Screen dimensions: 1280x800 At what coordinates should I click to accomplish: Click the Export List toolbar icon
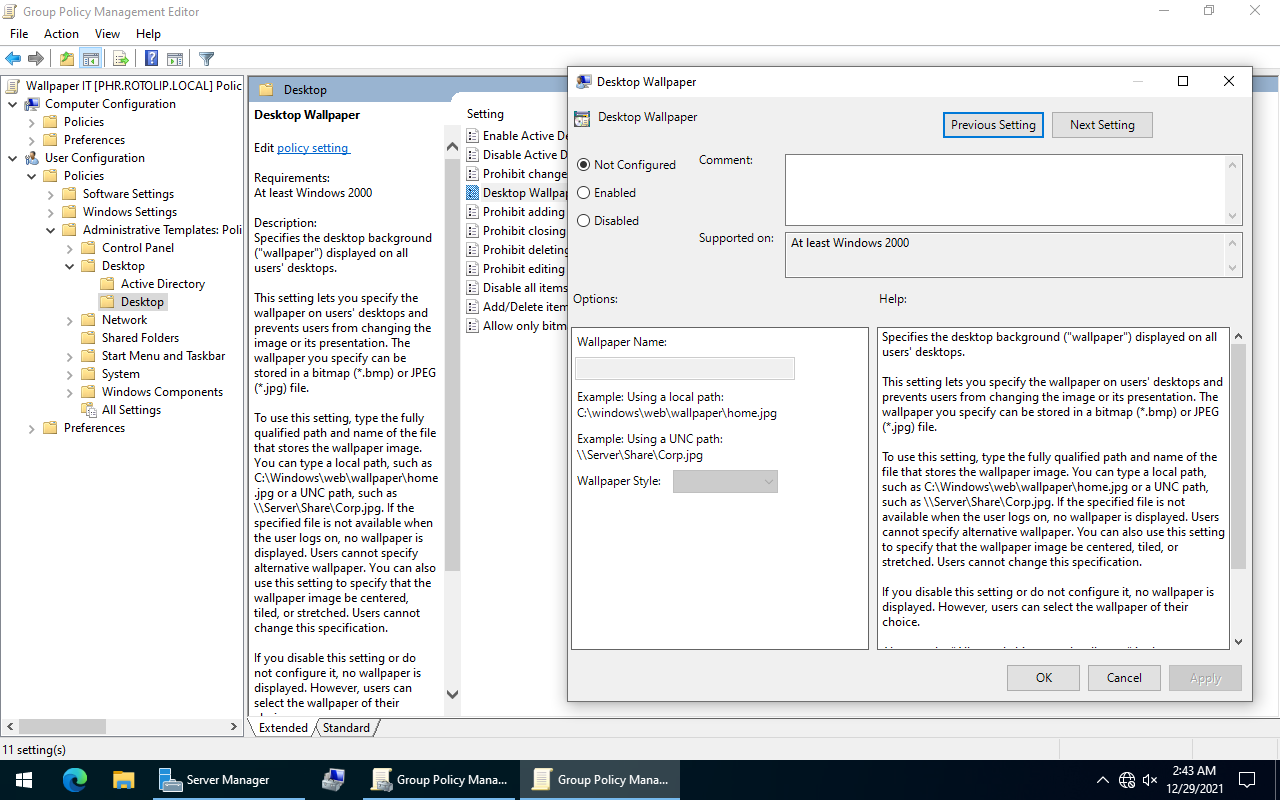[x=121, y=59]
